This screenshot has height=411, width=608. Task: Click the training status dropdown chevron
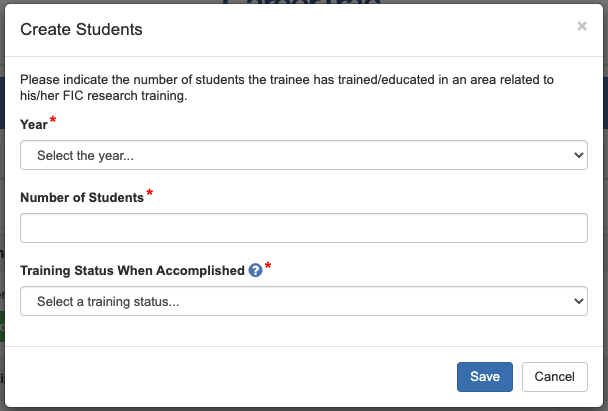(577, 301)
